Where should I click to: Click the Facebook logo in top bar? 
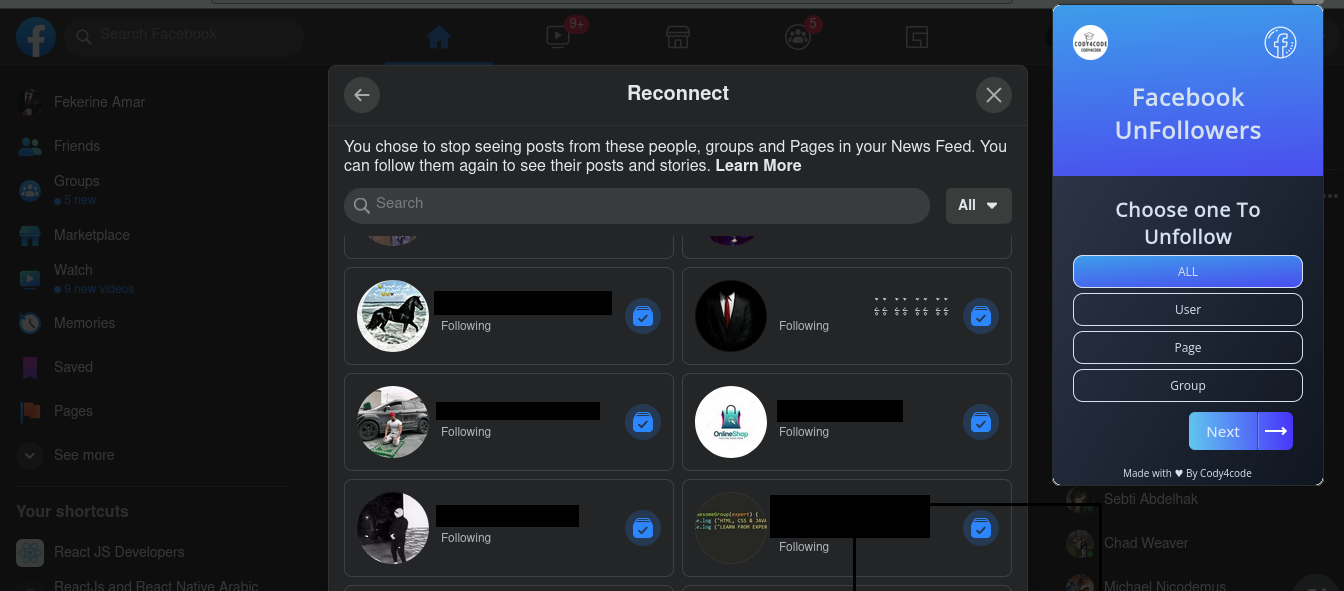click(36, 37)
